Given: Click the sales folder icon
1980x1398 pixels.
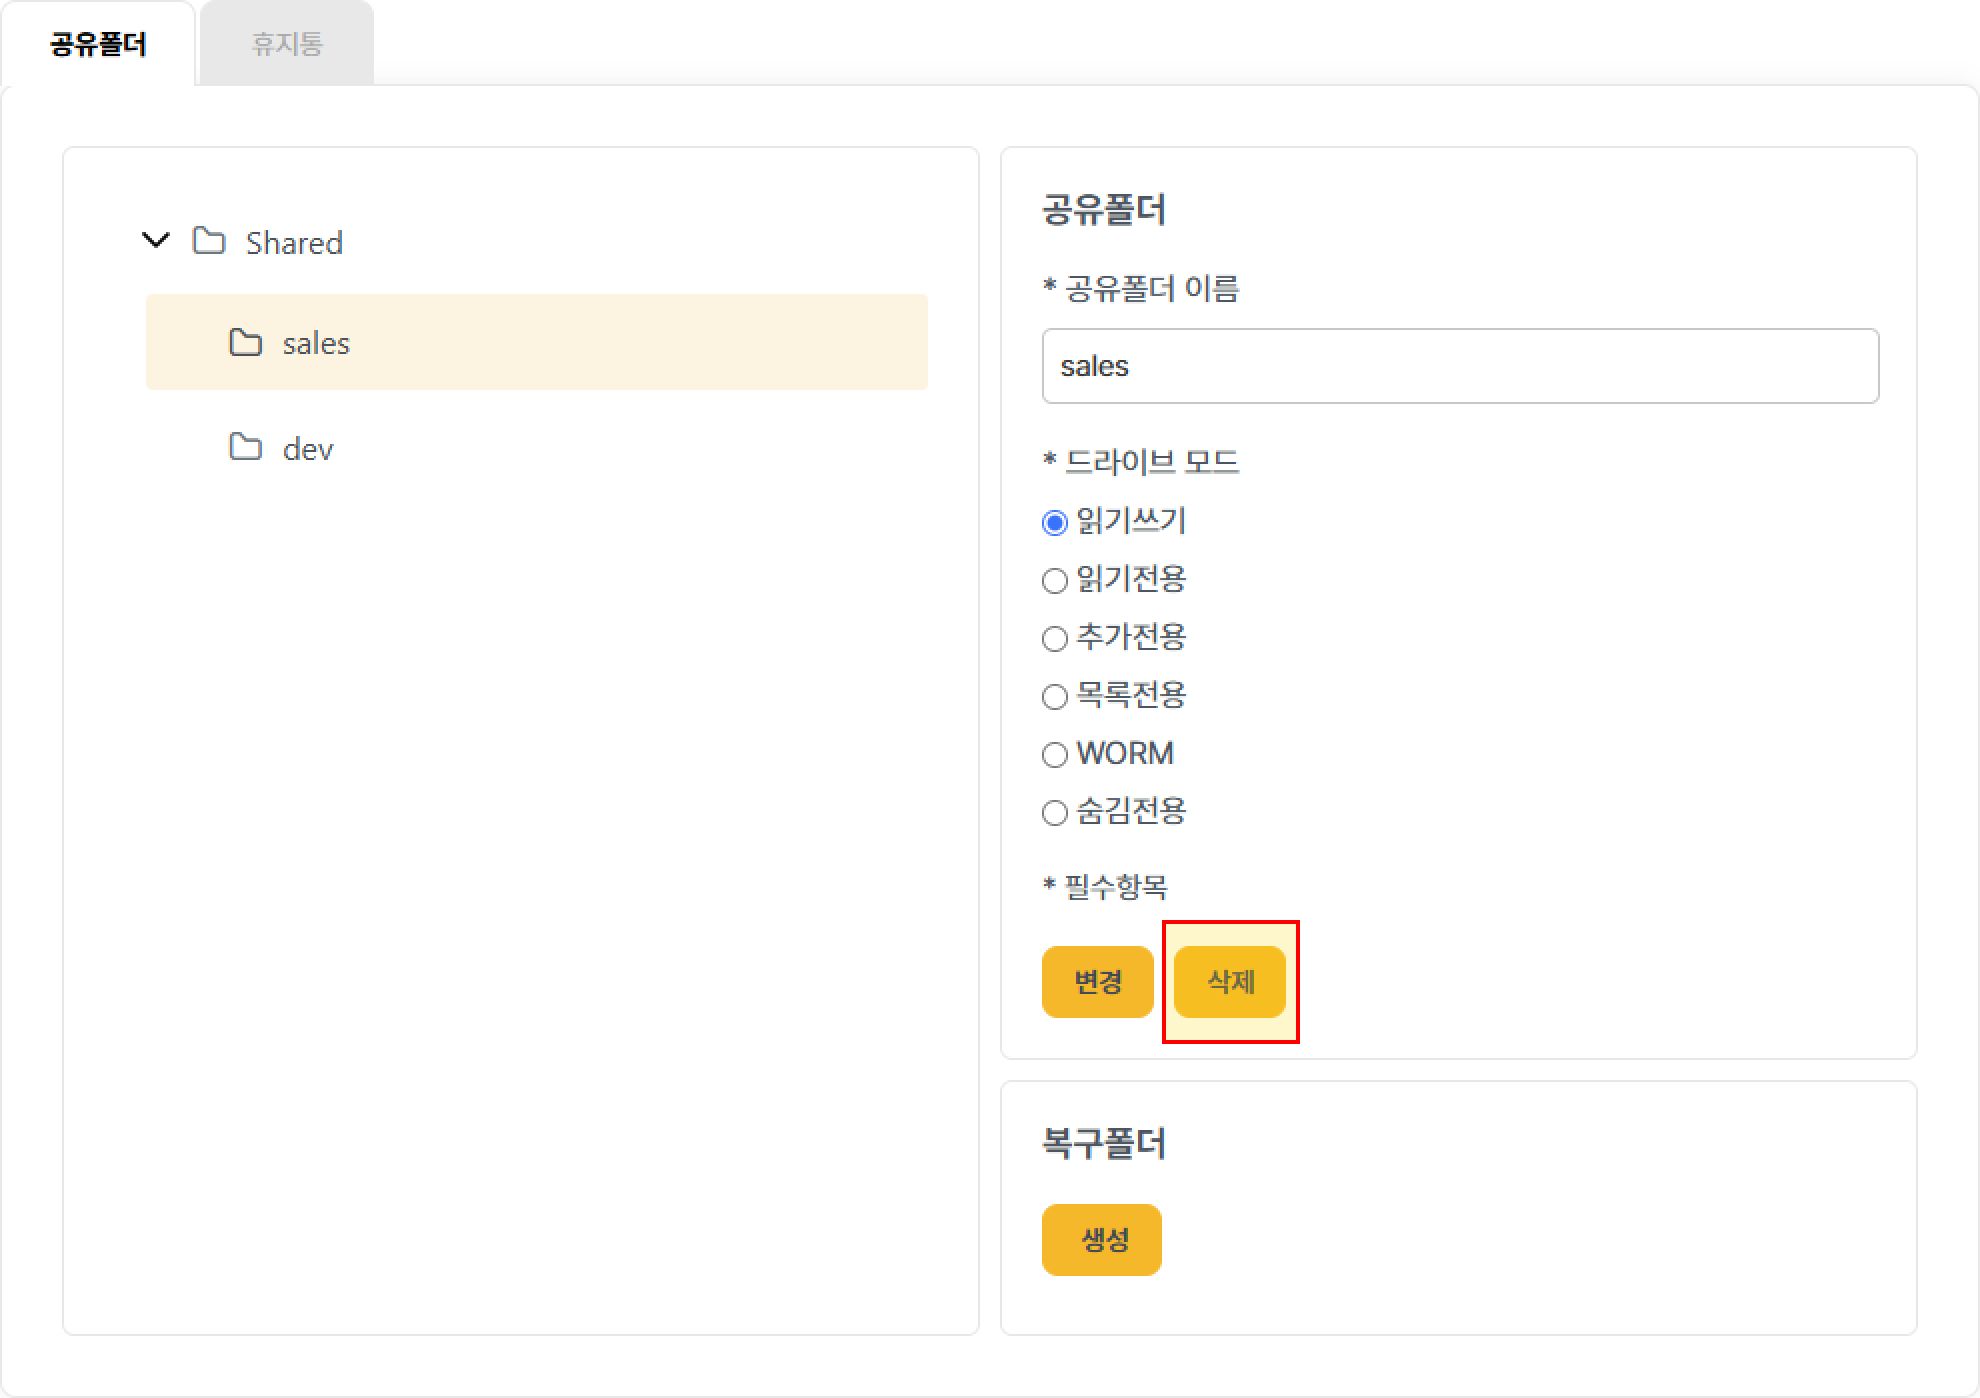Looking at the screenshot, I should [x=245, y=342].
